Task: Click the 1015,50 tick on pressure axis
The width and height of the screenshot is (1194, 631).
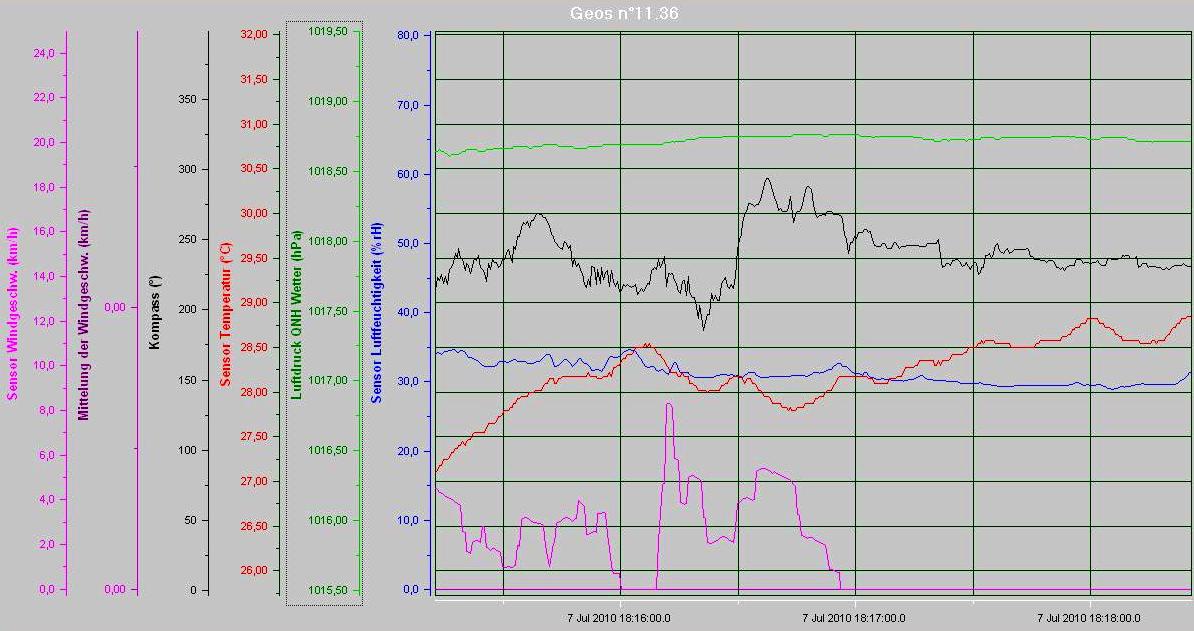Action: (328, 590)
